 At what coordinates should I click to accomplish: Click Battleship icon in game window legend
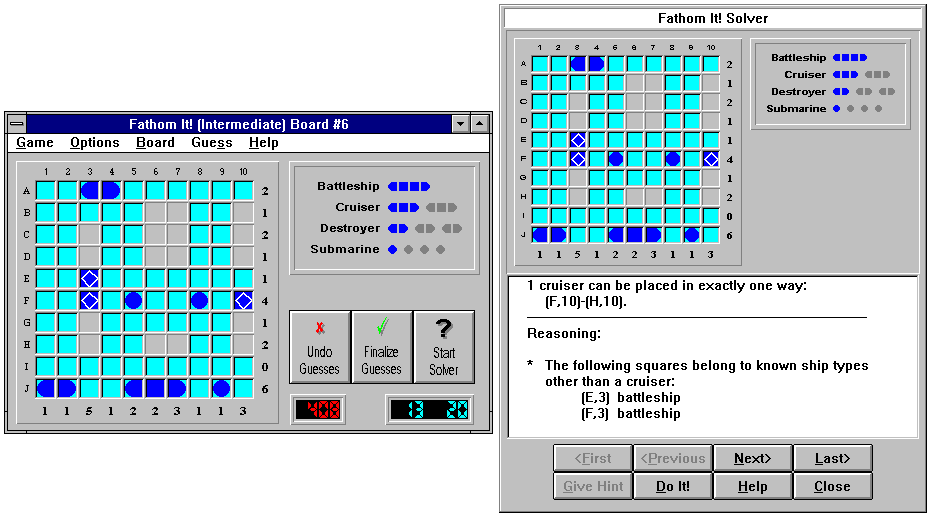coord(409,186)
